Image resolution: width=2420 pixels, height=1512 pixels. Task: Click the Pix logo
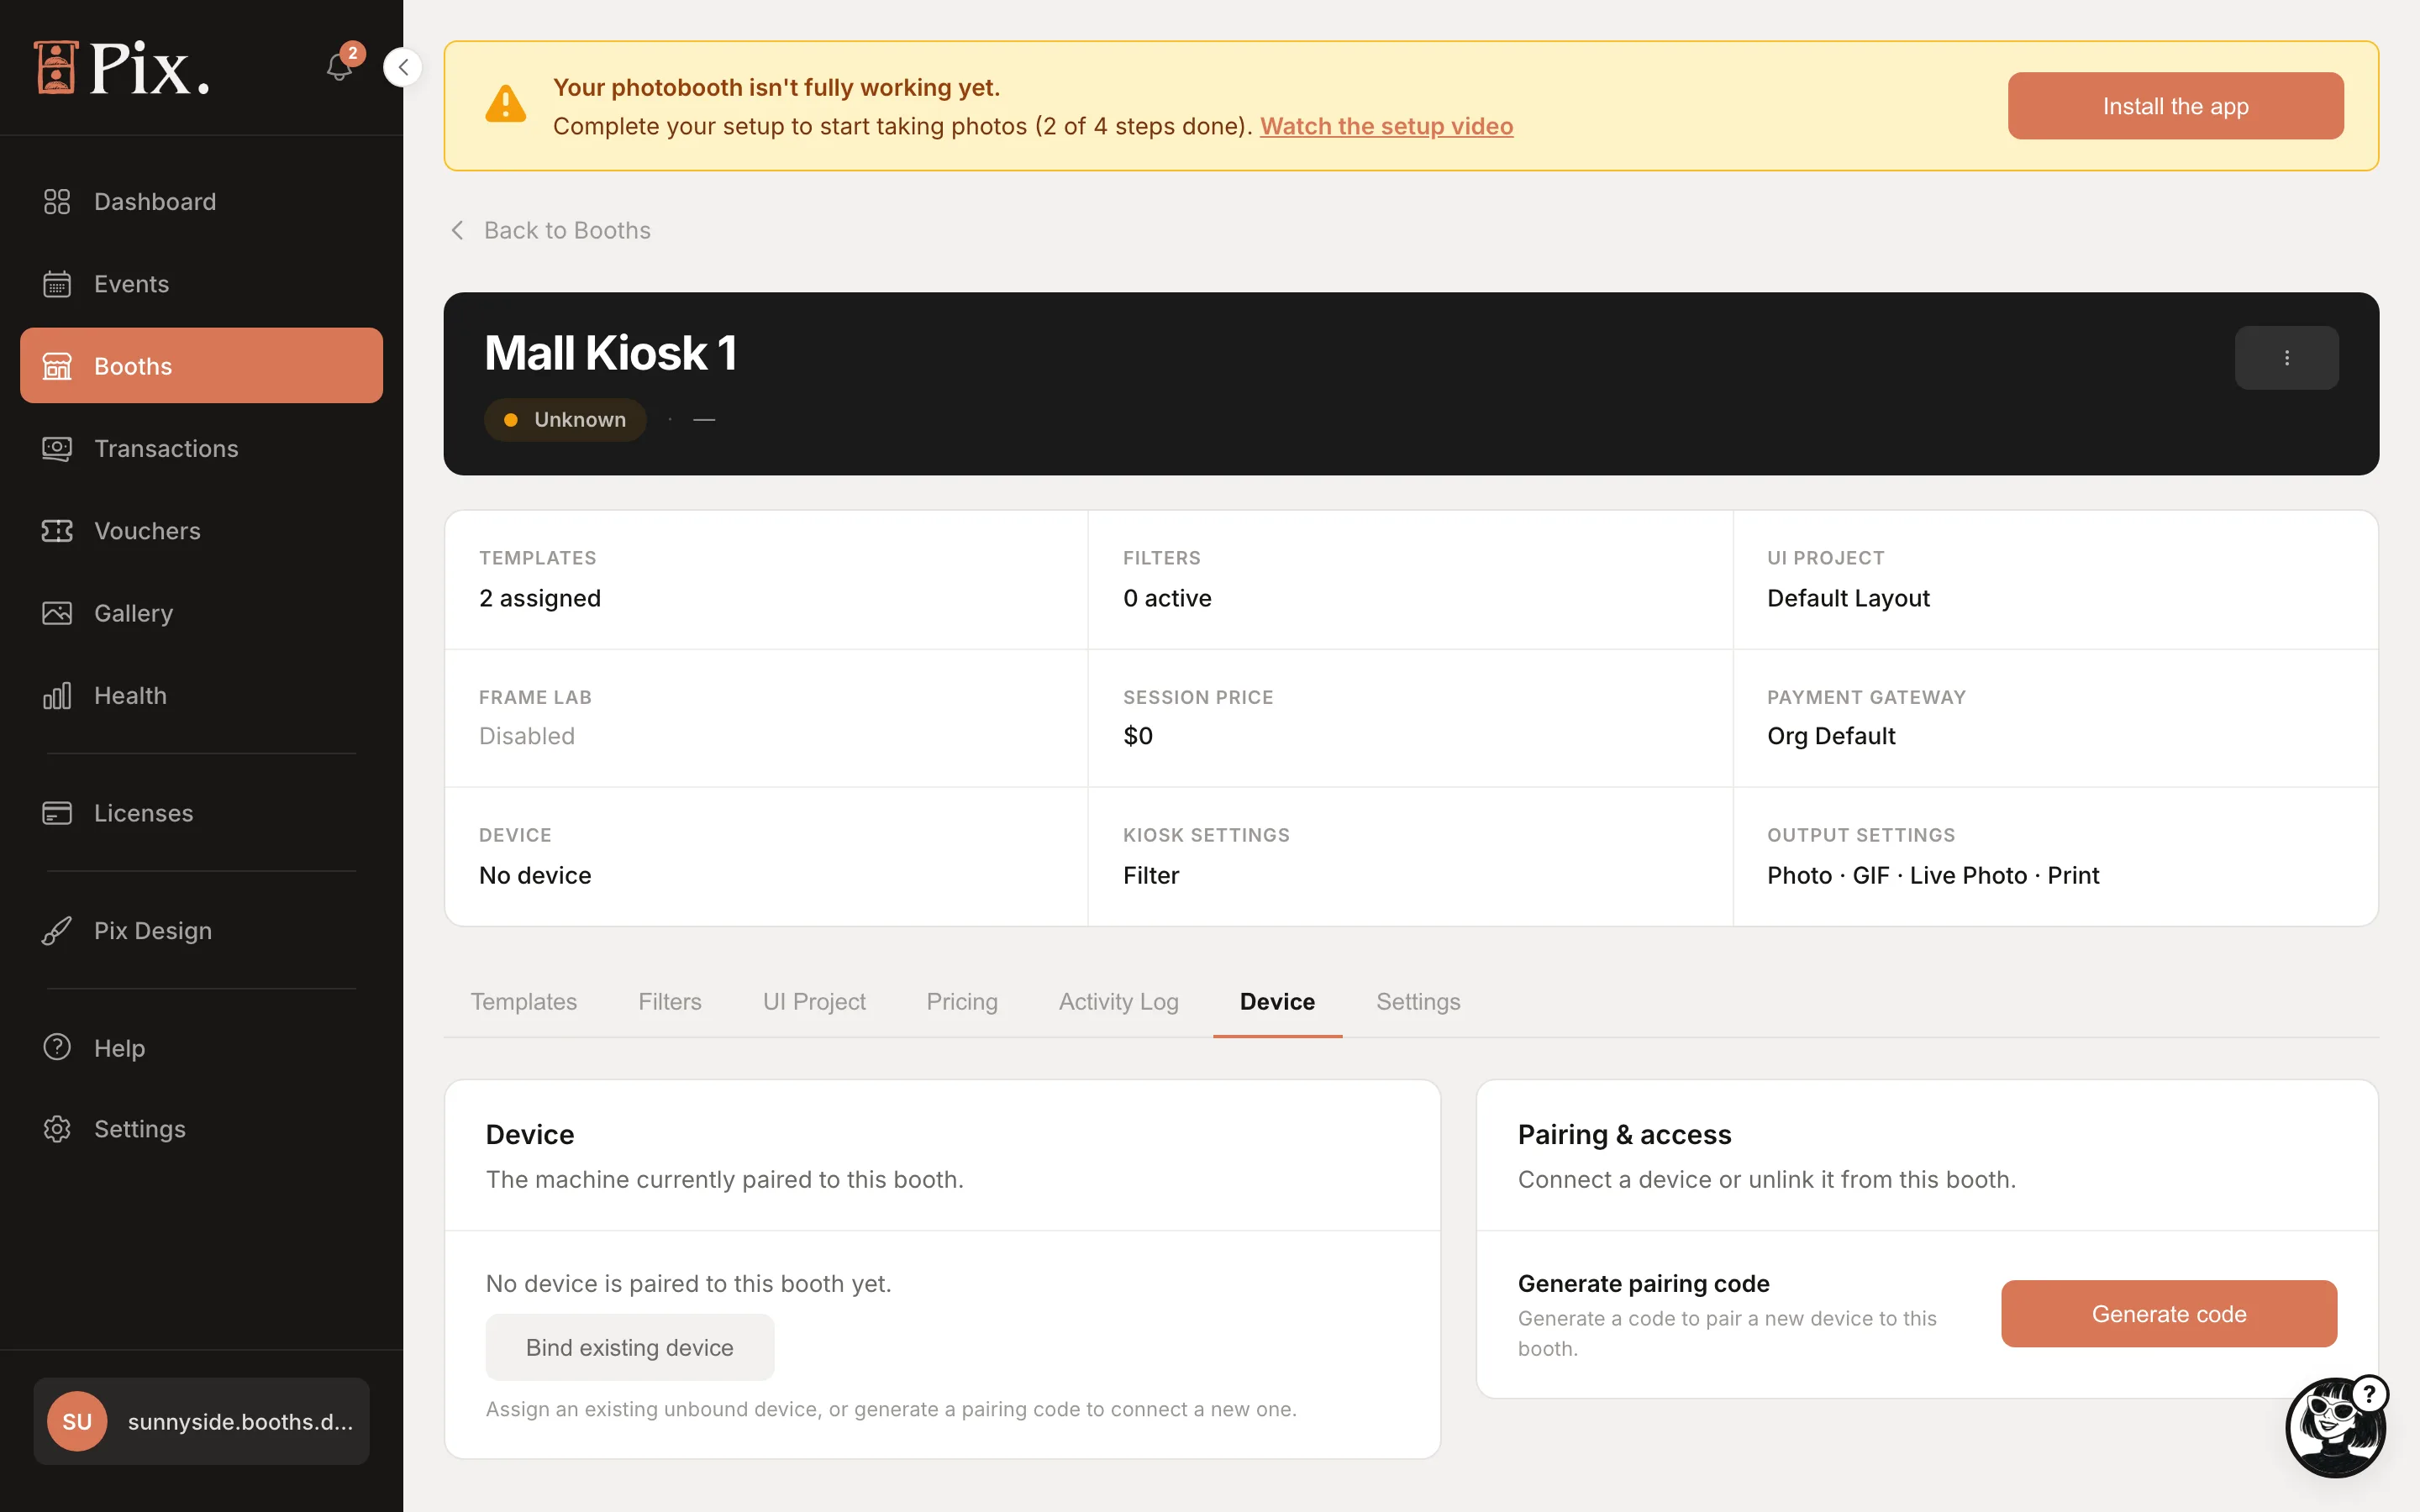click(121, 67)
